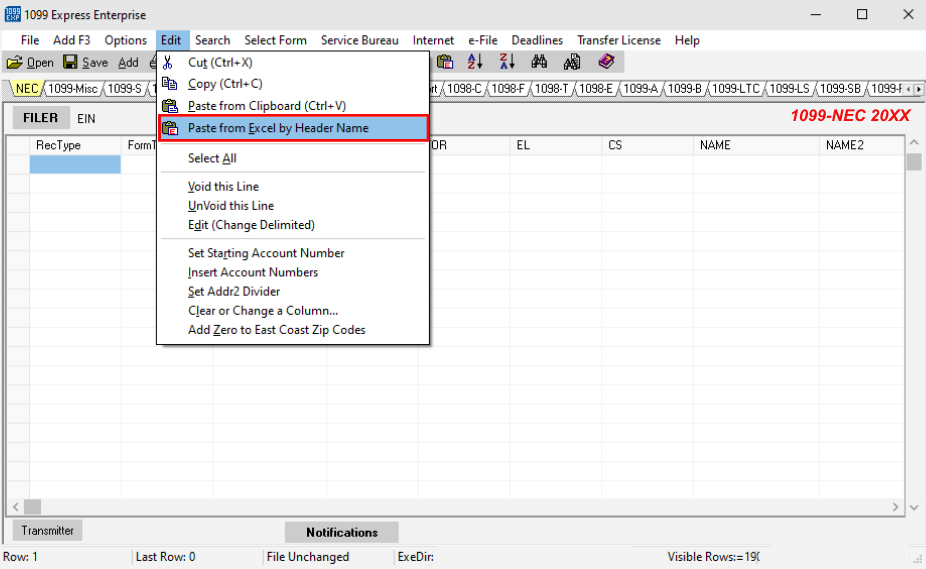Click the FILER button
This screenshot has width=926, height=569.
pos(41,118)
